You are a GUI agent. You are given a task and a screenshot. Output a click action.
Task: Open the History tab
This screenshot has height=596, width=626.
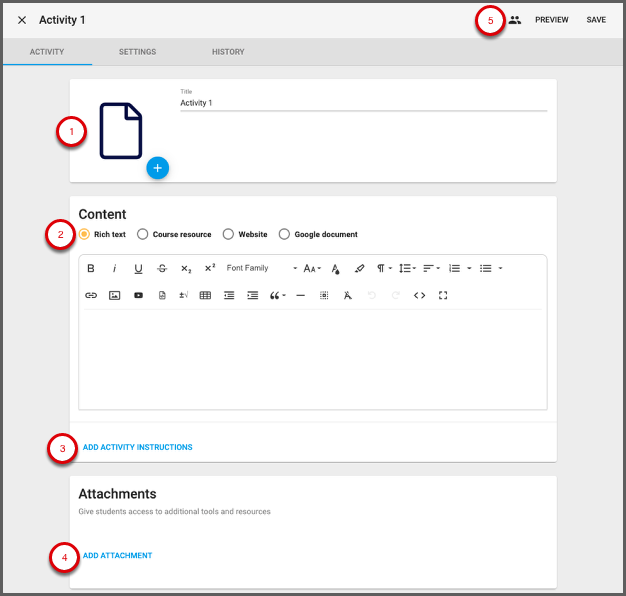pyautogui.click(x=227, y=52)
